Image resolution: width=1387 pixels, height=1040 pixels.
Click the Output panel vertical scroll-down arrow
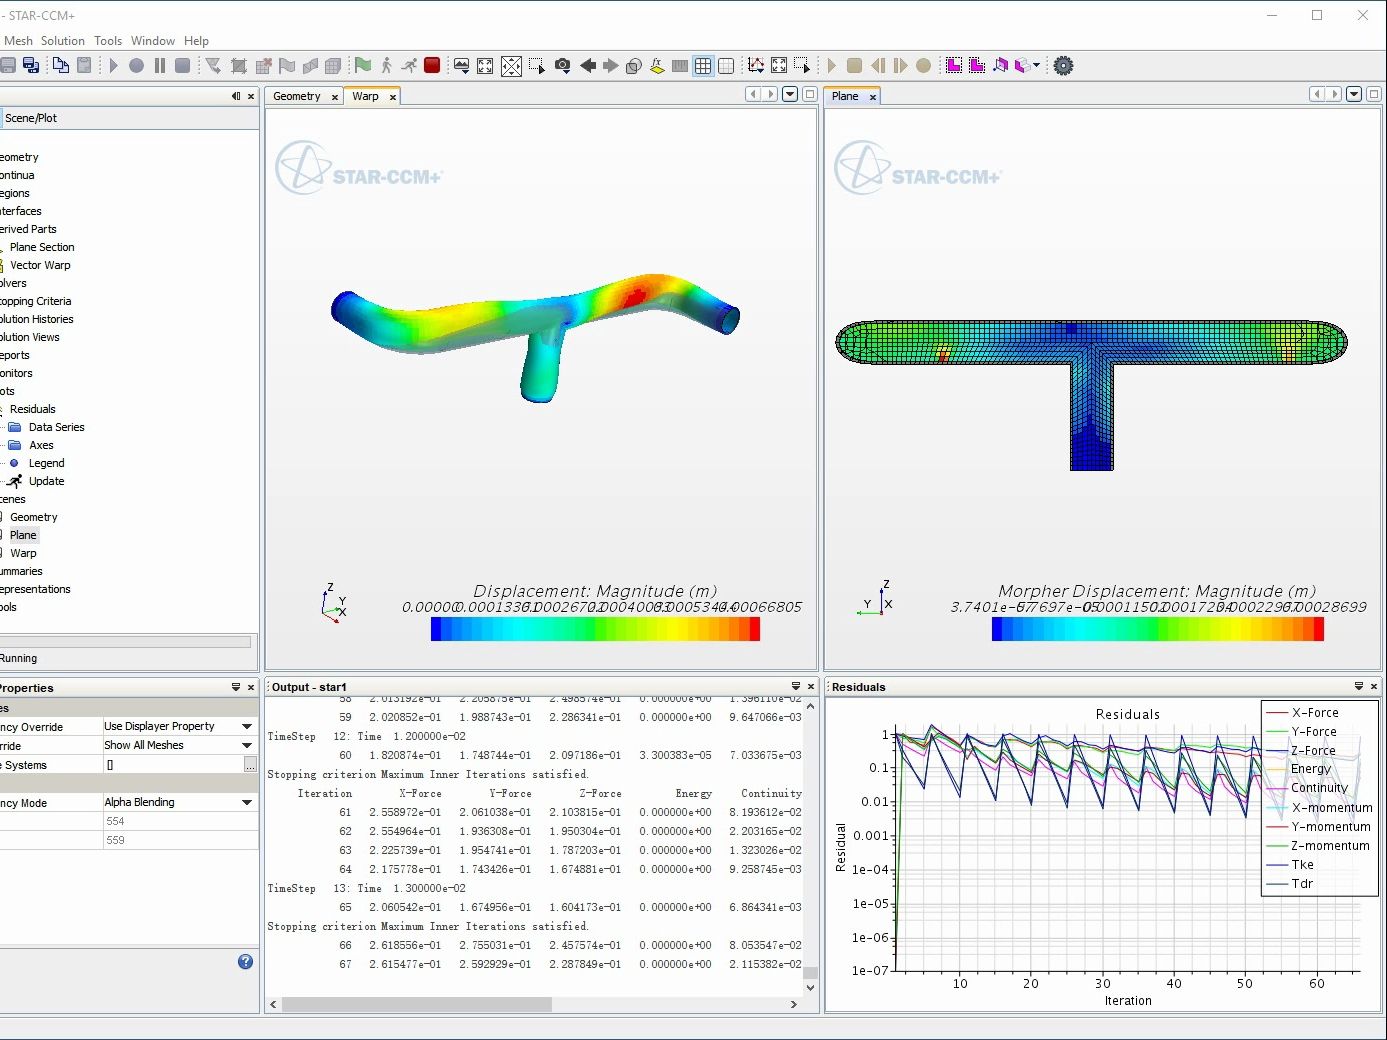810,988
